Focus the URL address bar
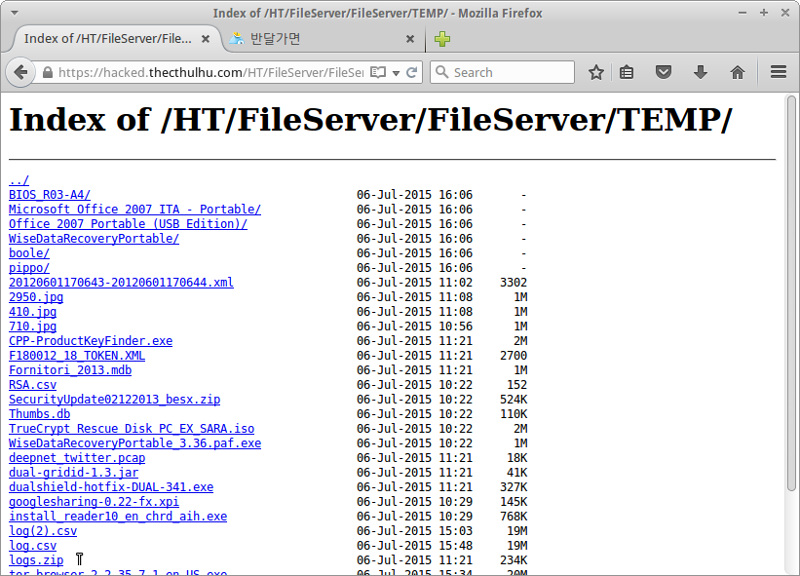800x576 pixels. 210,72
